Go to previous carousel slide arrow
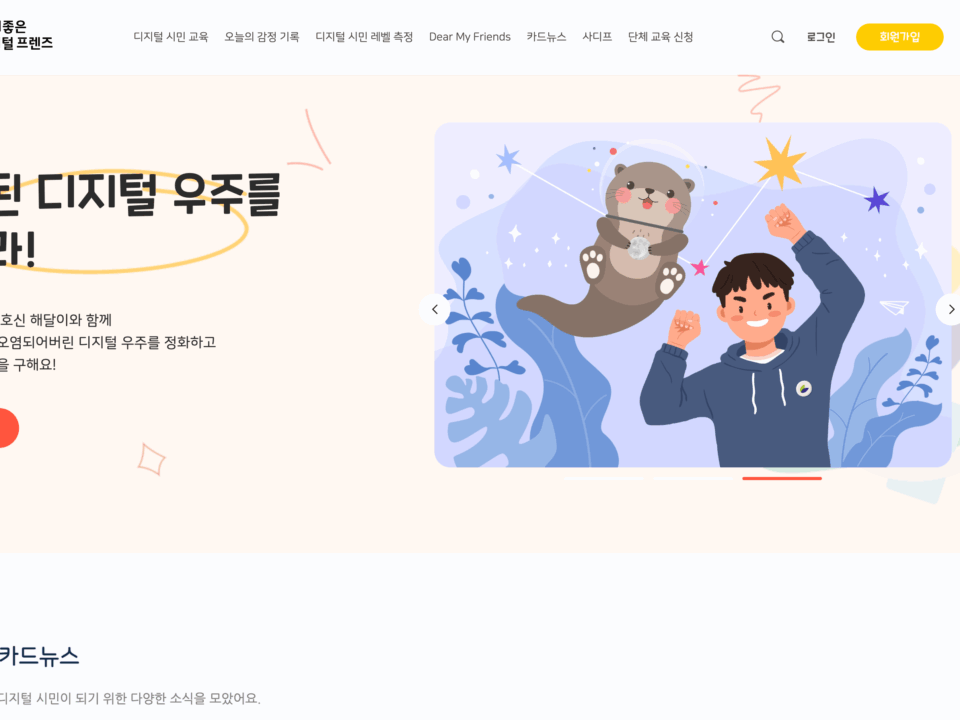 click(x=435, y=309)
